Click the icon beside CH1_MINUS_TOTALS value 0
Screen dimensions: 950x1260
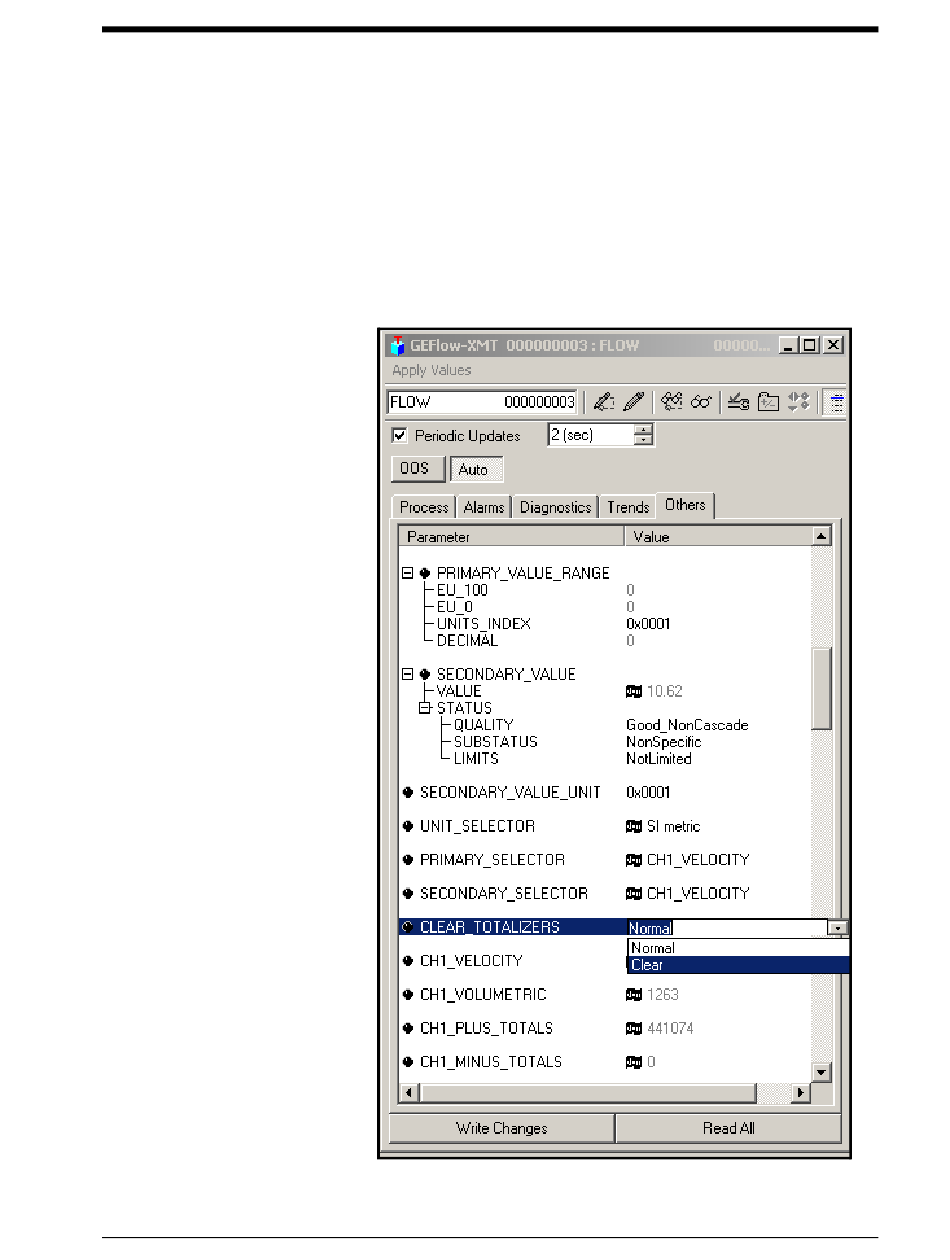point(634,1062)
